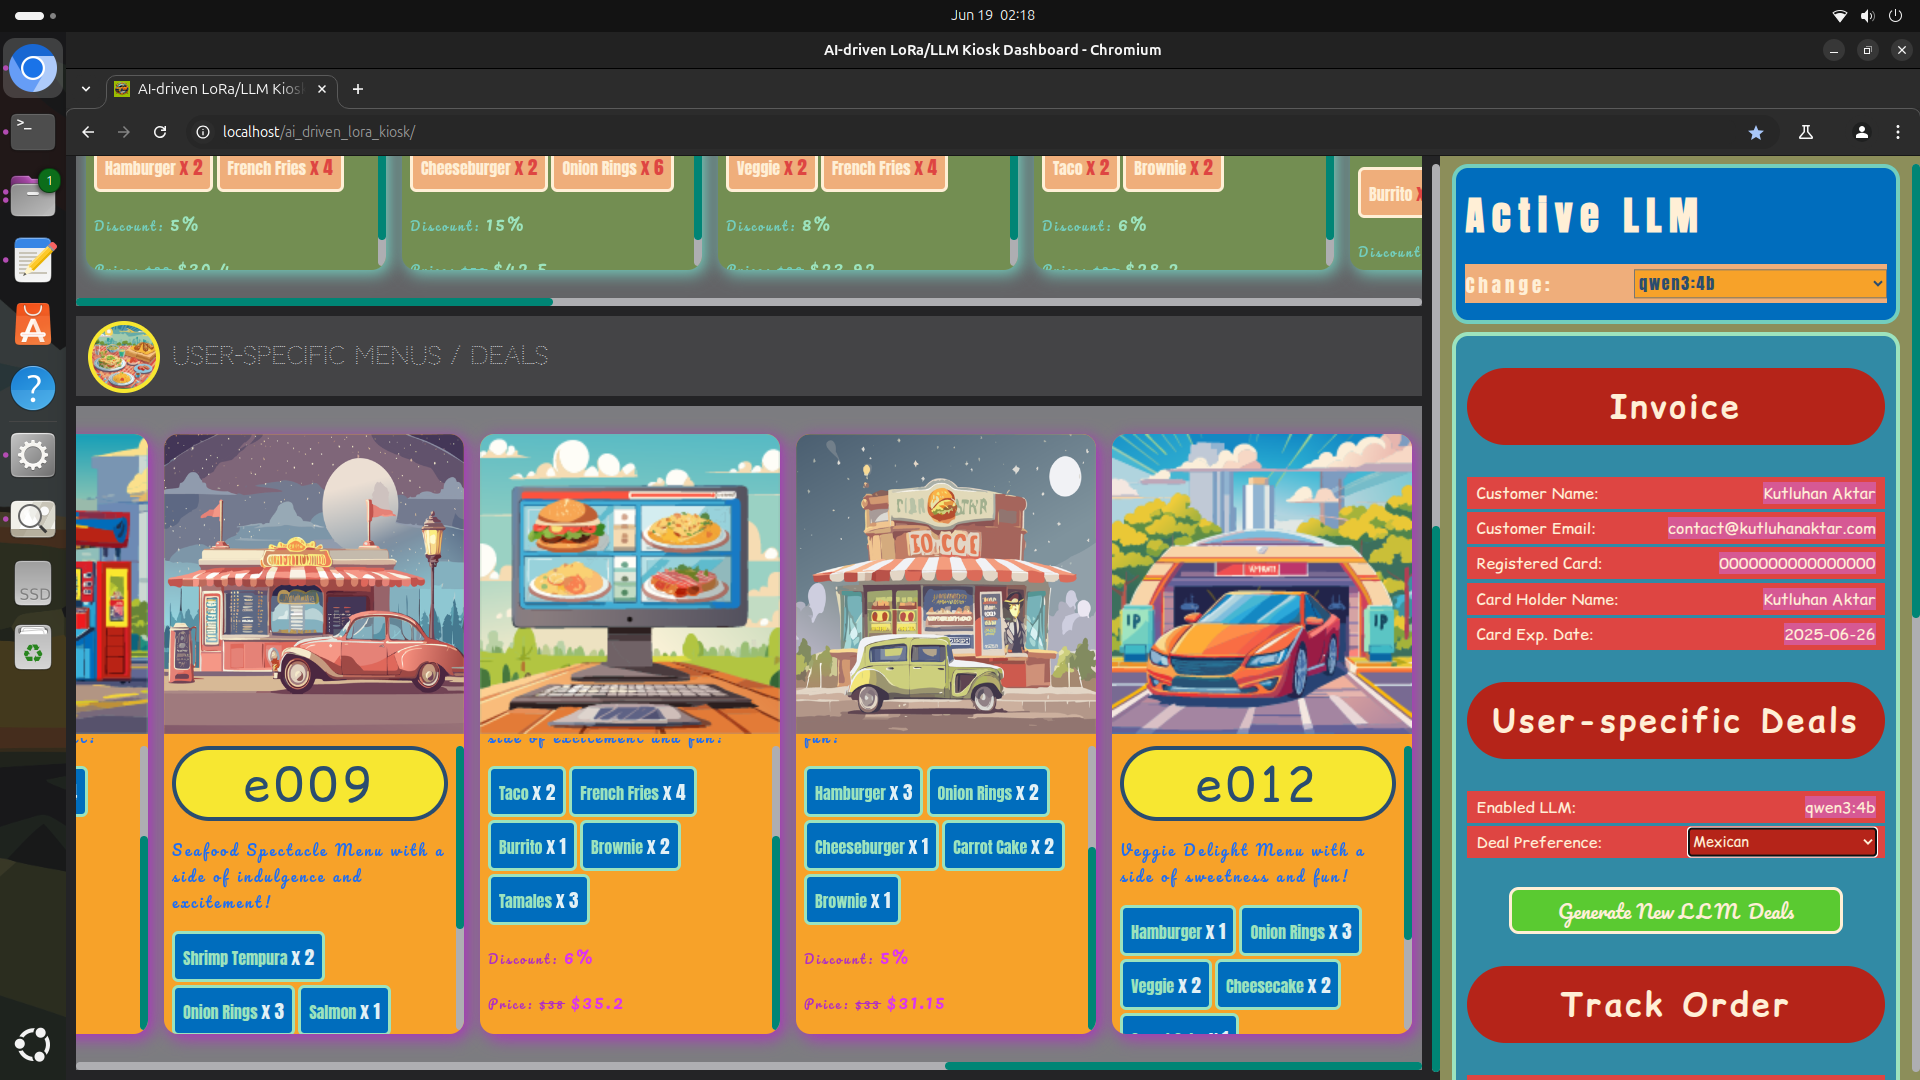The height and width of the screenshot is (1080, 1920).
Task: Open the Chrome Labs flask icon
Action: (x=1806, y=132)
